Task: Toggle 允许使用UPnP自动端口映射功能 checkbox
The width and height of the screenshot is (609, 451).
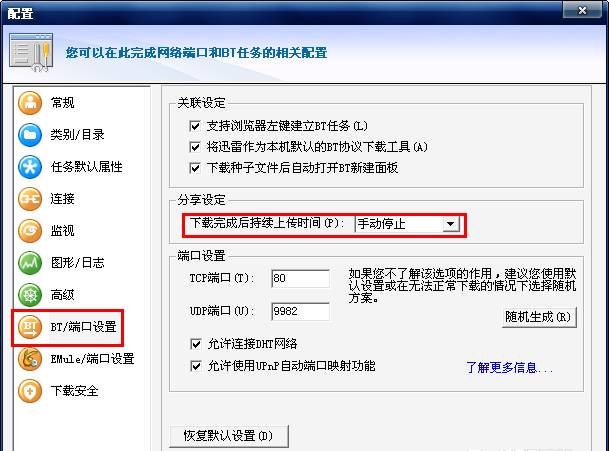Action: [x=196, y=366]
